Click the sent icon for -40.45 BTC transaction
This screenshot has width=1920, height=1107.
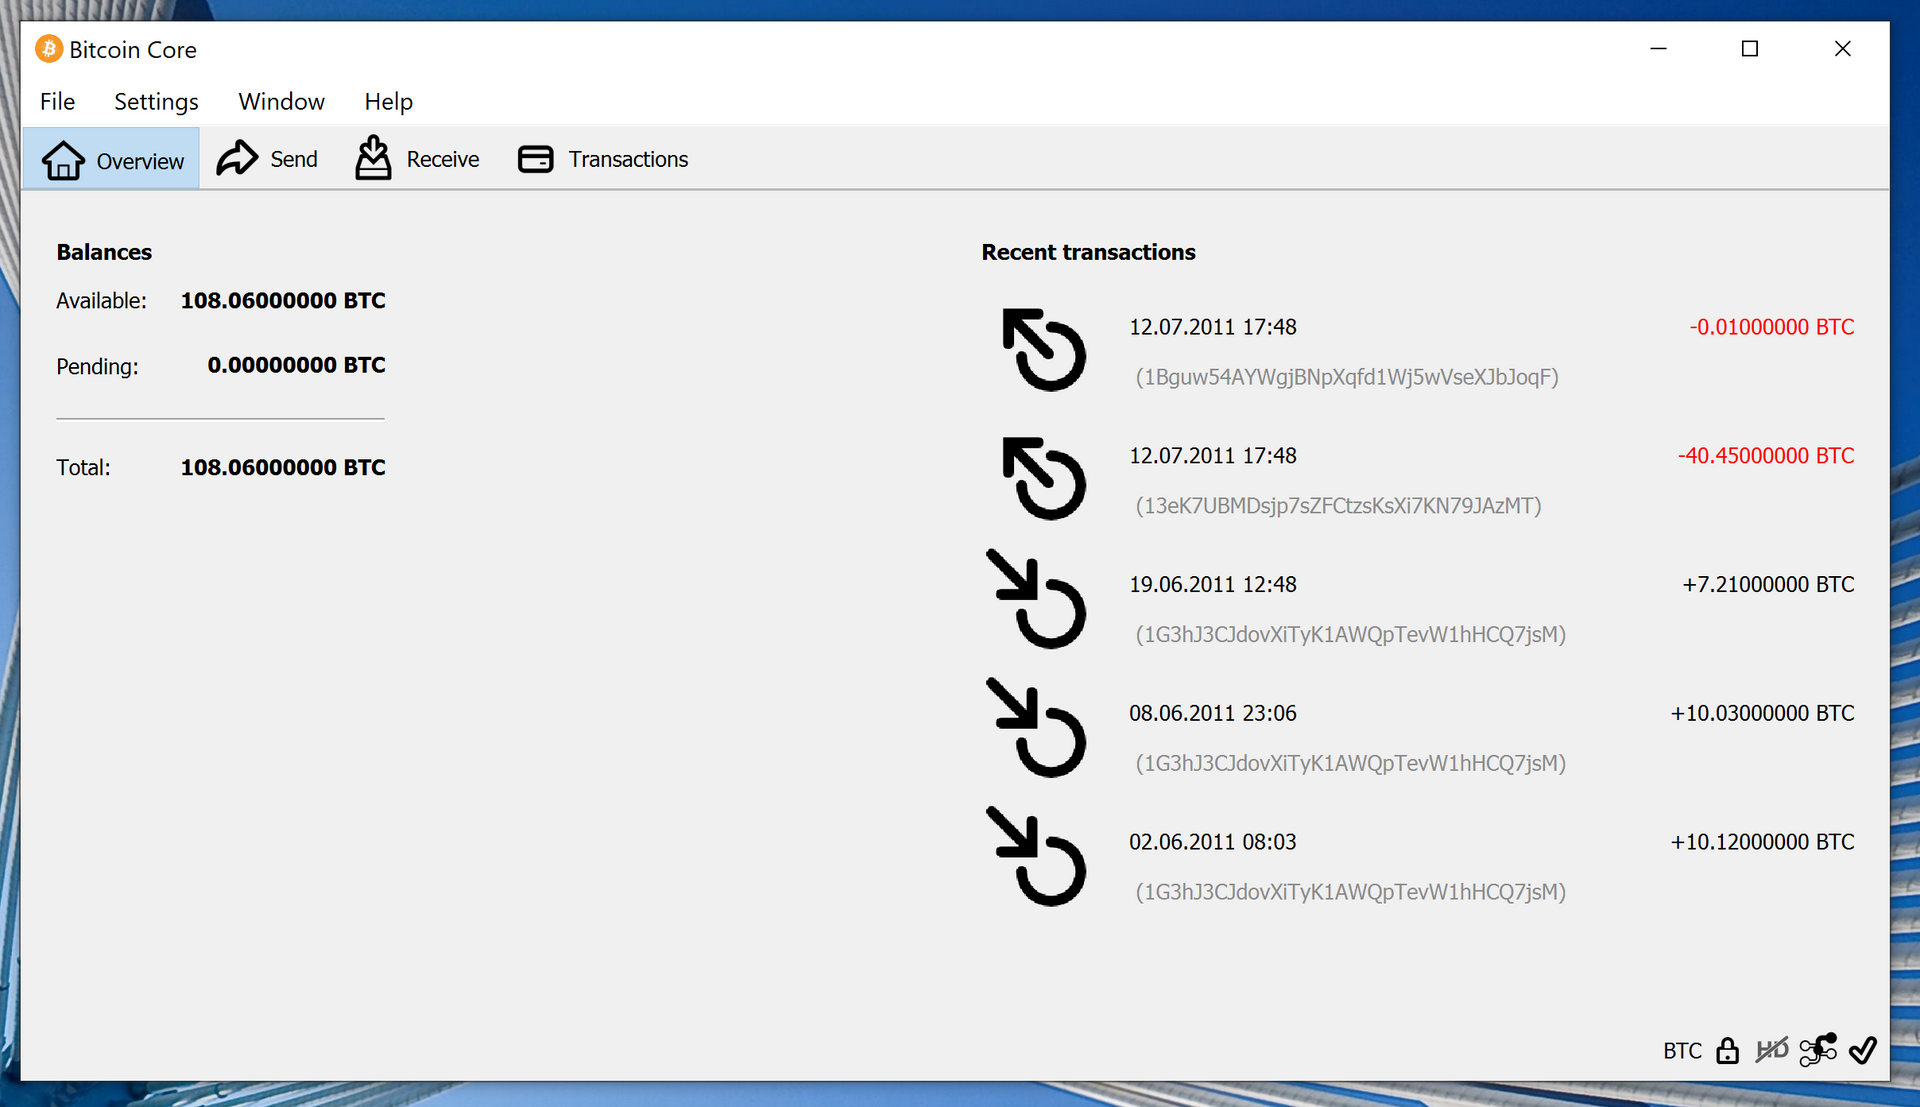1043,479
